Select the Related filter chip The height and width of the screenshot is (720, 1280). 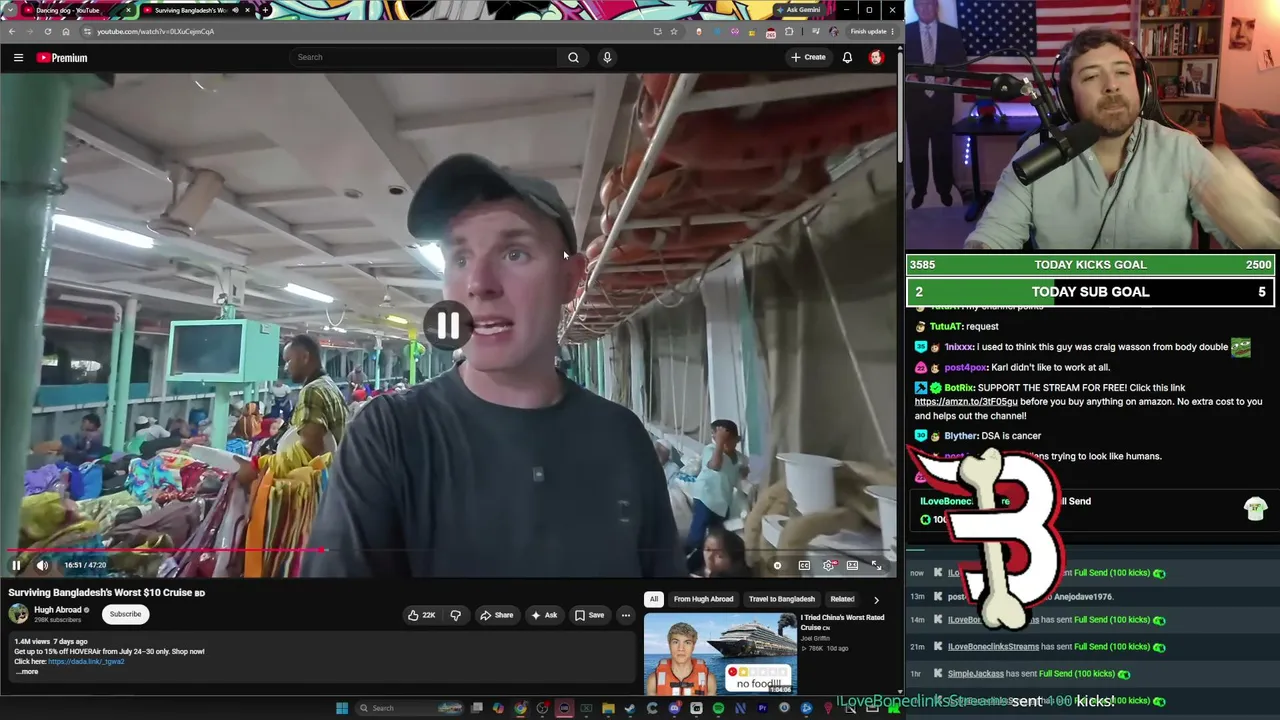pos(842,599)
